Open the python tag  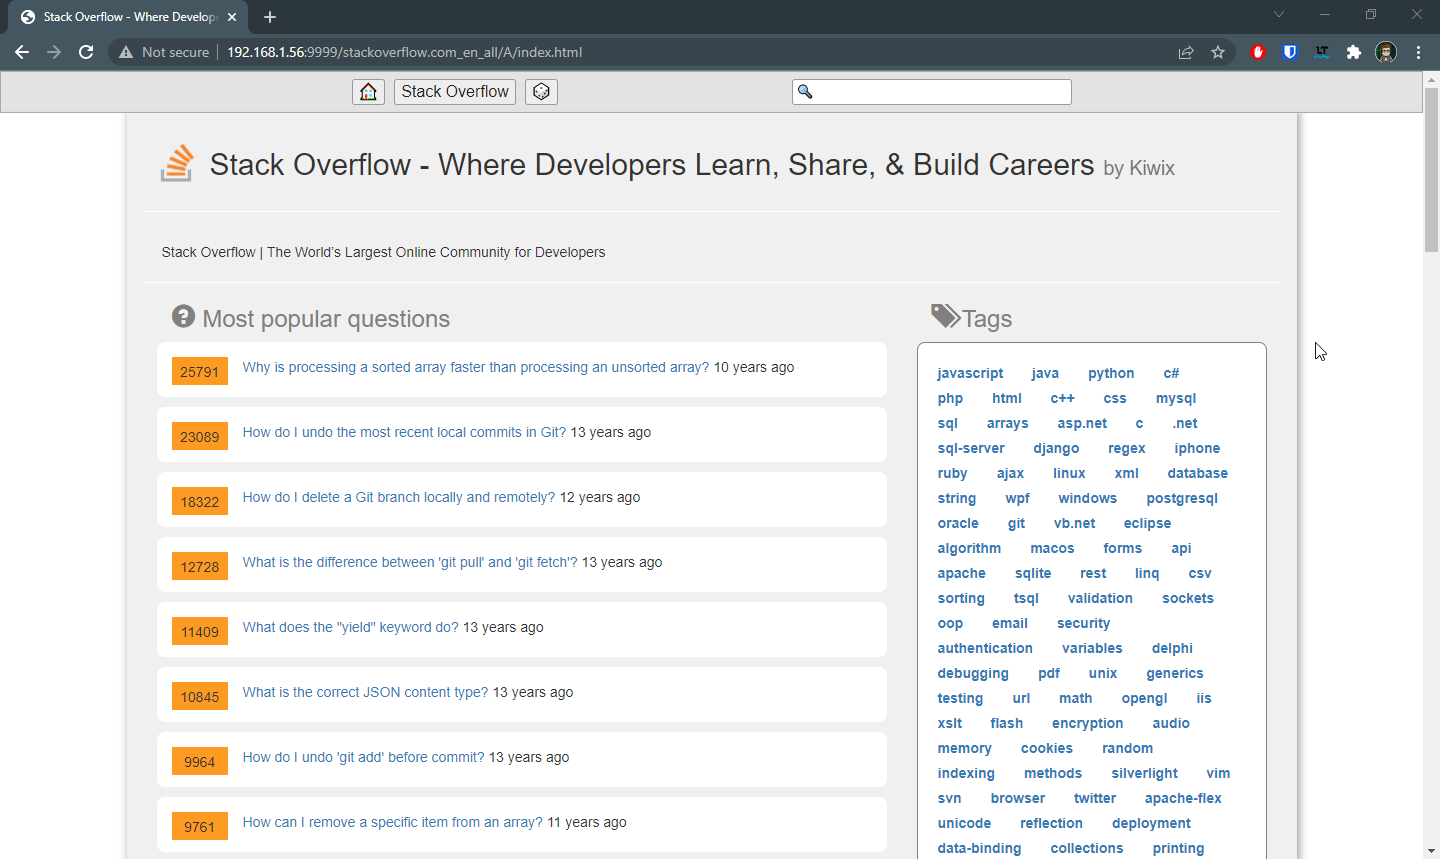pos(1111,373)
